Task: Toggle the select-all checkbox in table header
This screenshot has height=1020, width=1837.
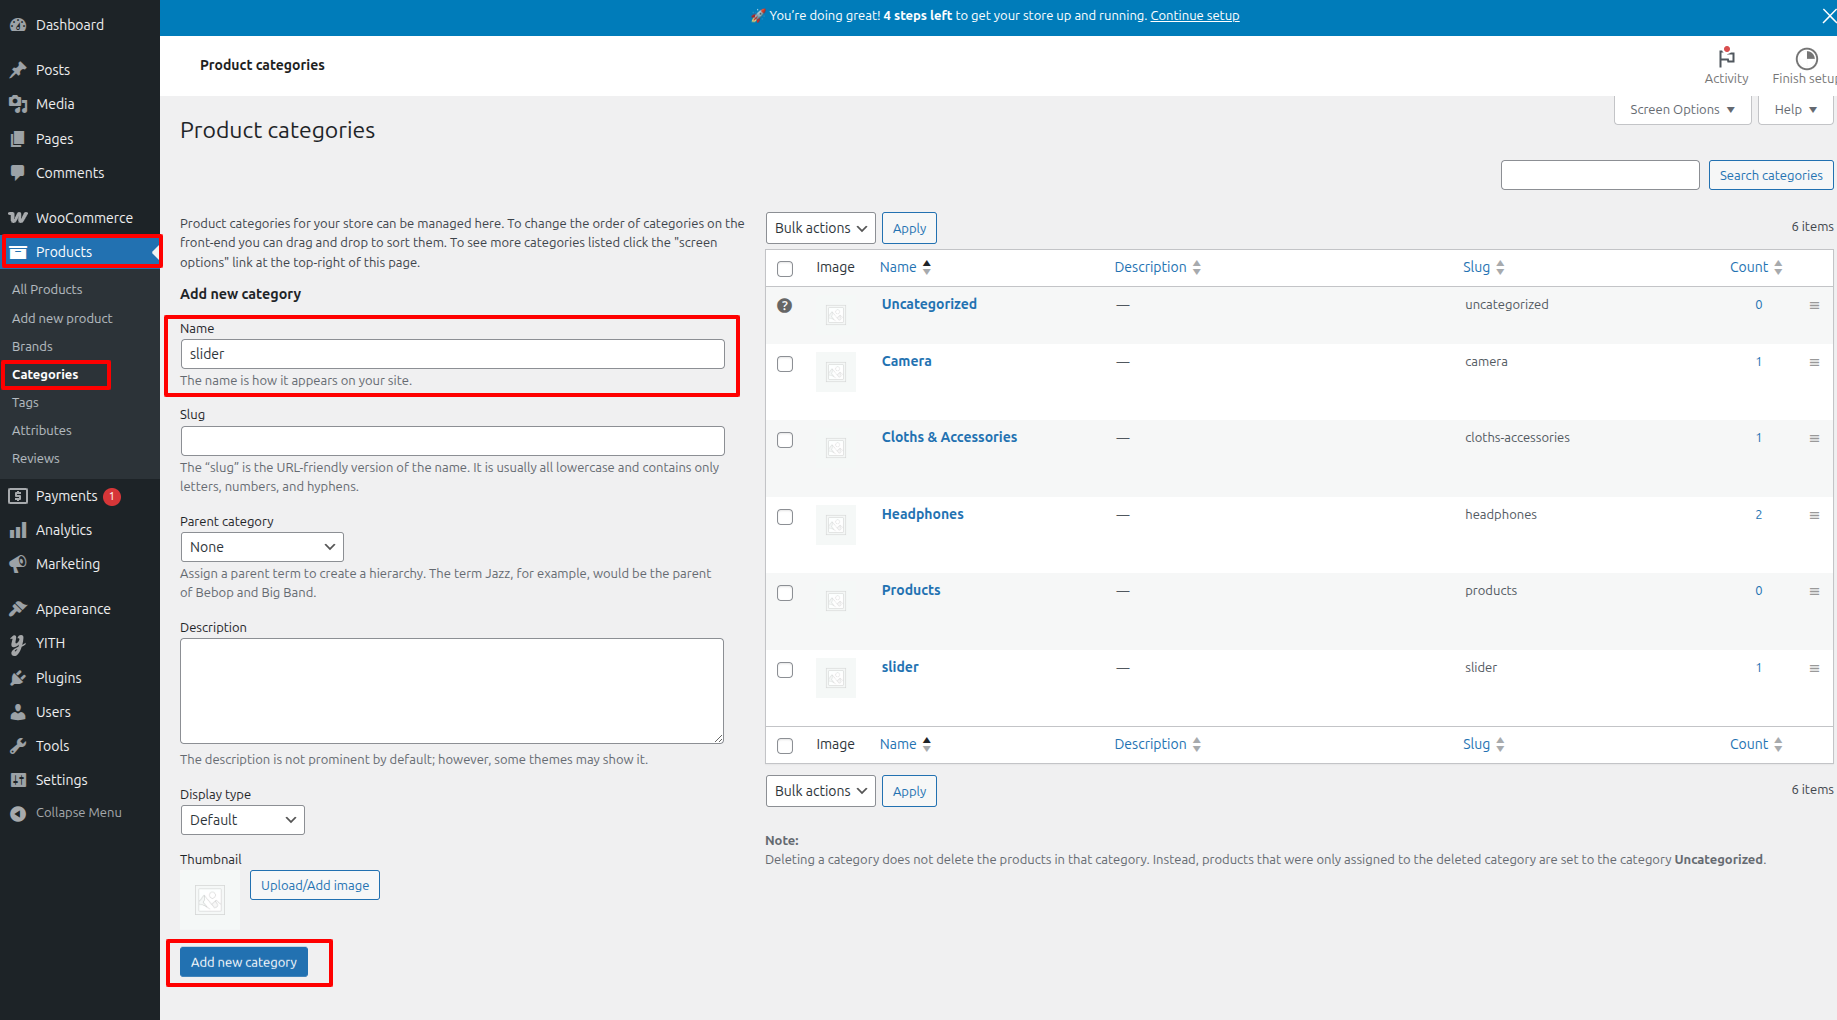Action: (x=785, y=268)
